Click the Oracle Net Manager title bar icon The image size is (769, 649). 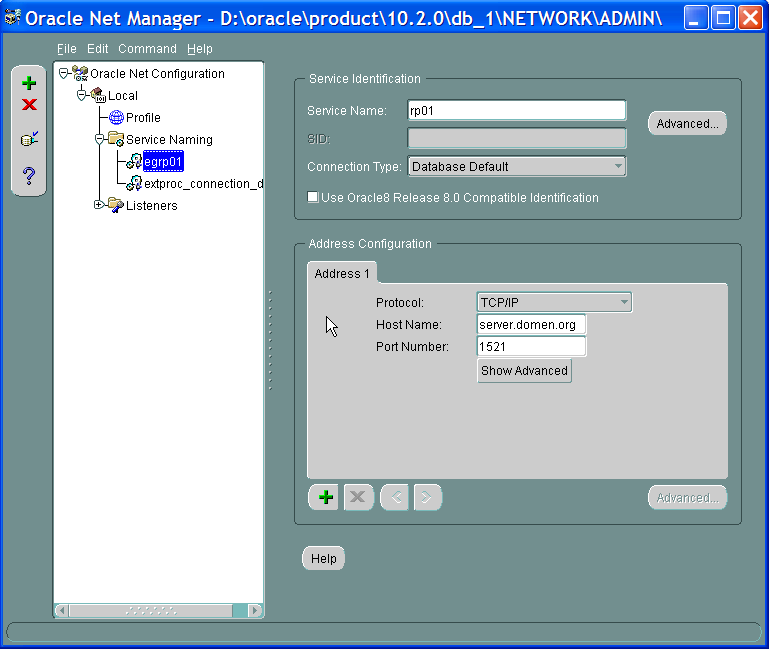[x=12, y=17]
